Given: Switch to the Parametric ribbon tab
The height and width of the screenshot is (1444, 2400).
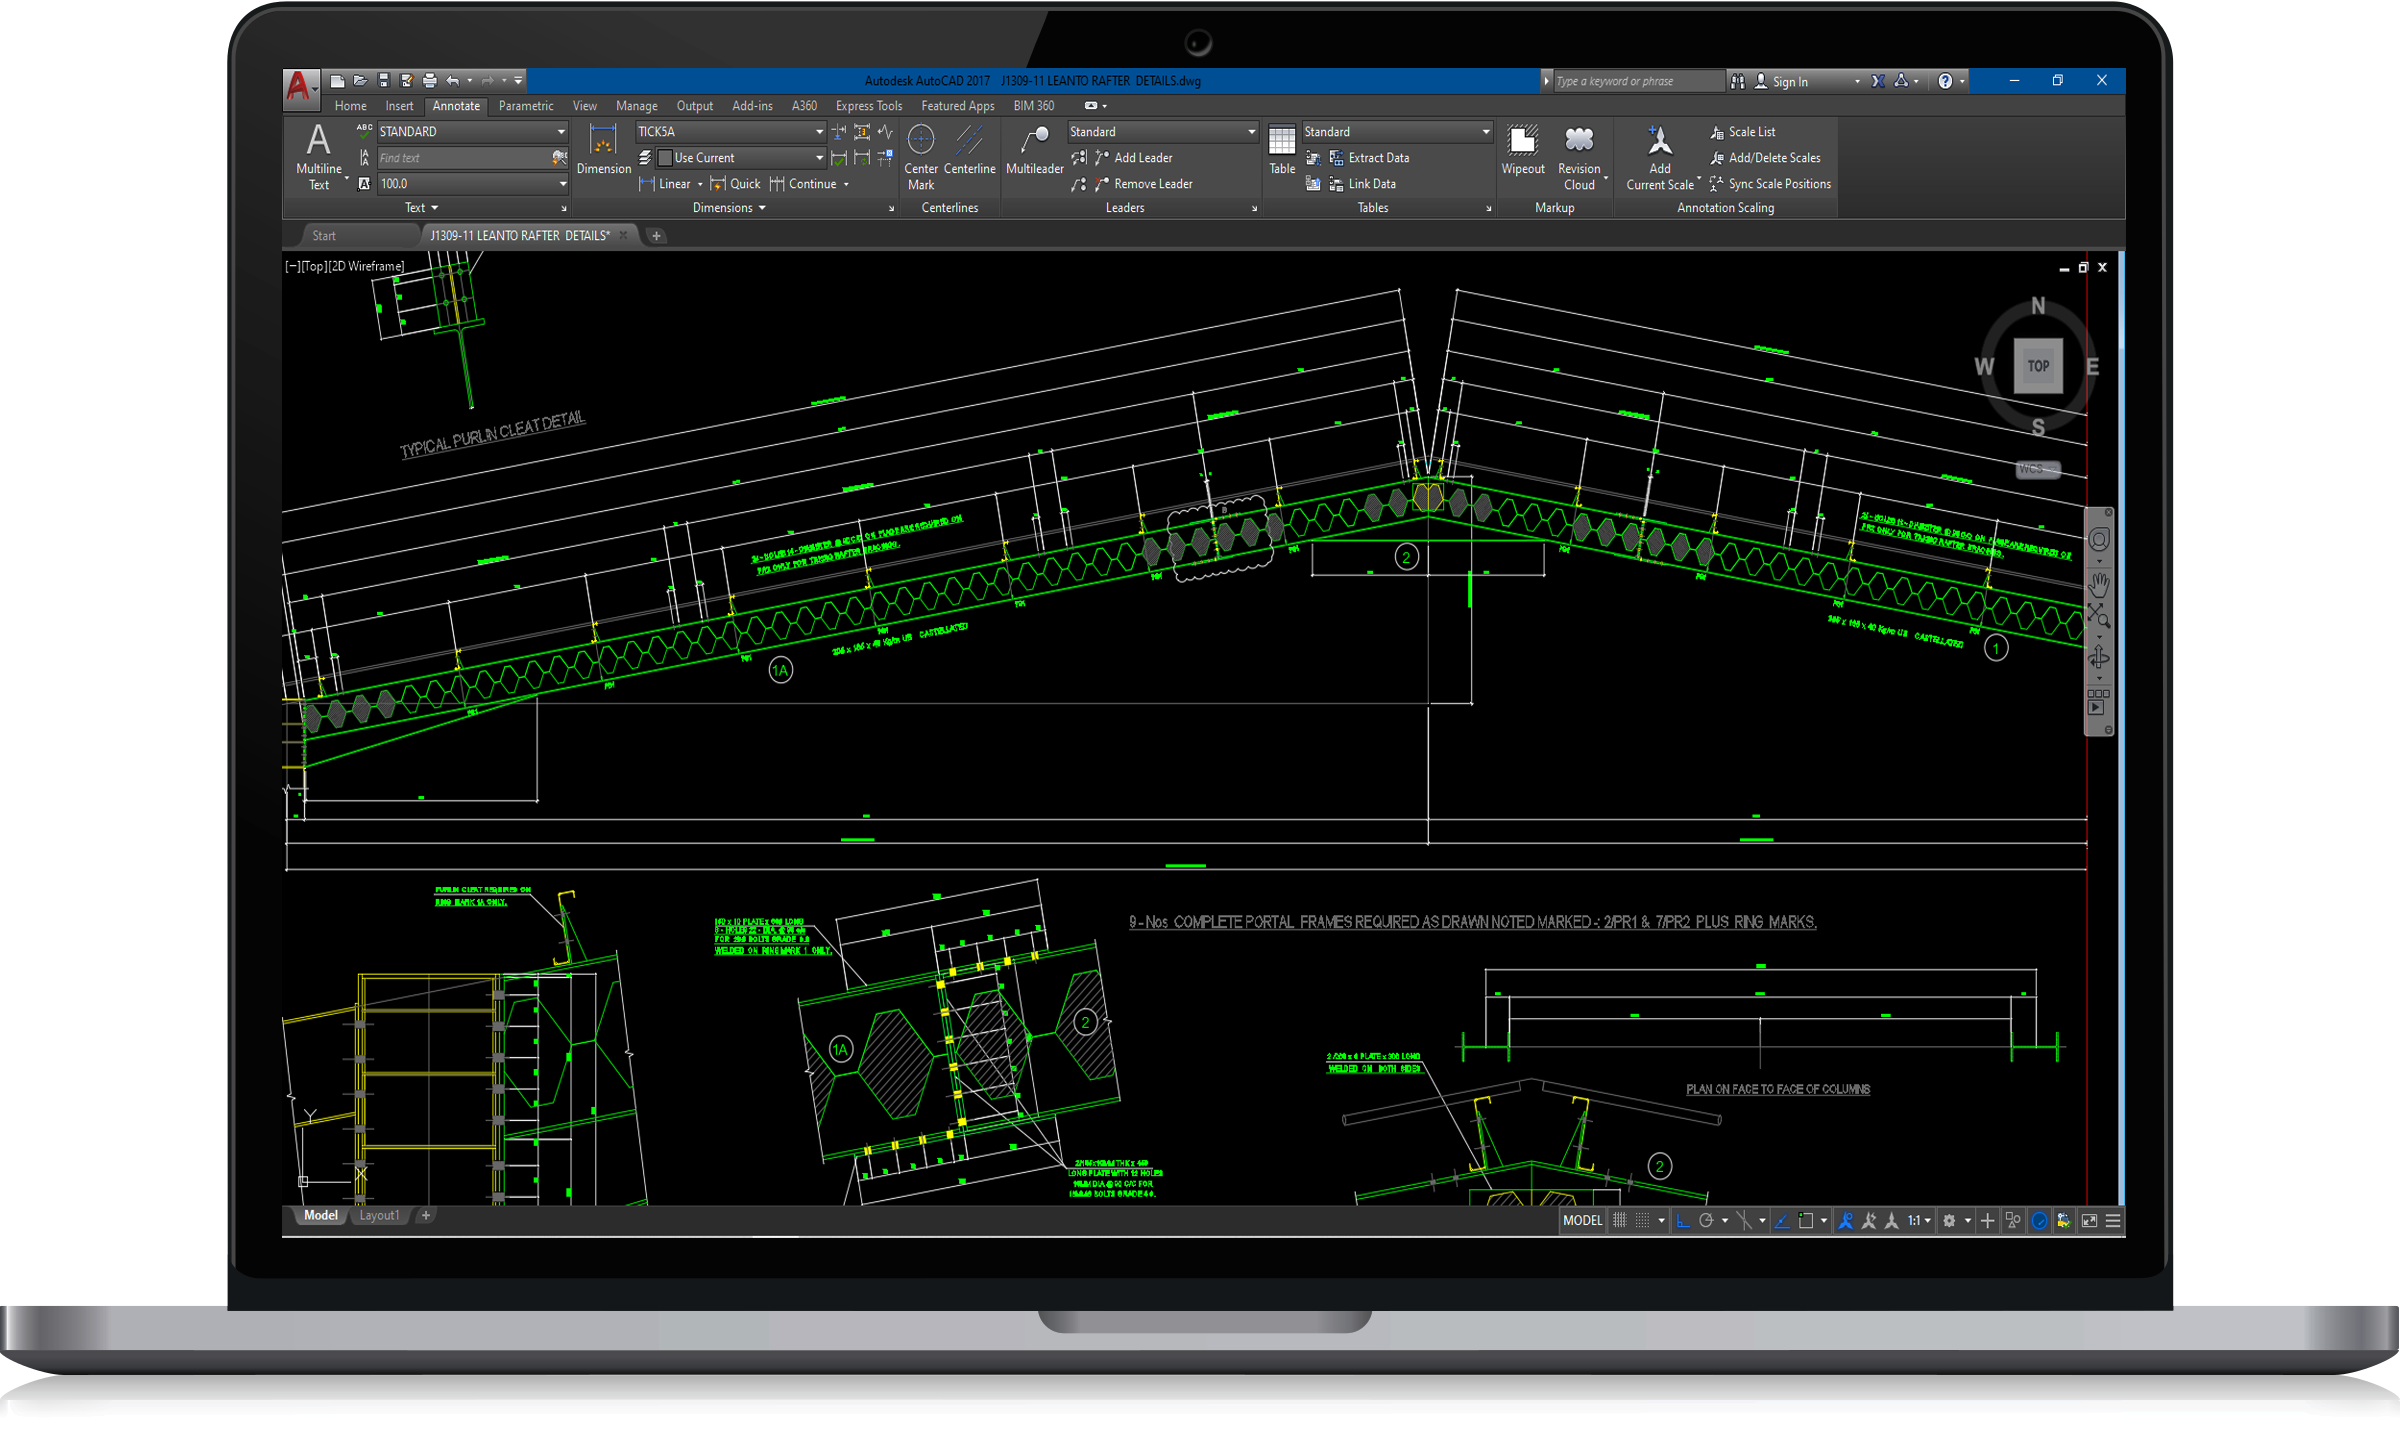Looking at the screenshot, I should tap(525, 106).
